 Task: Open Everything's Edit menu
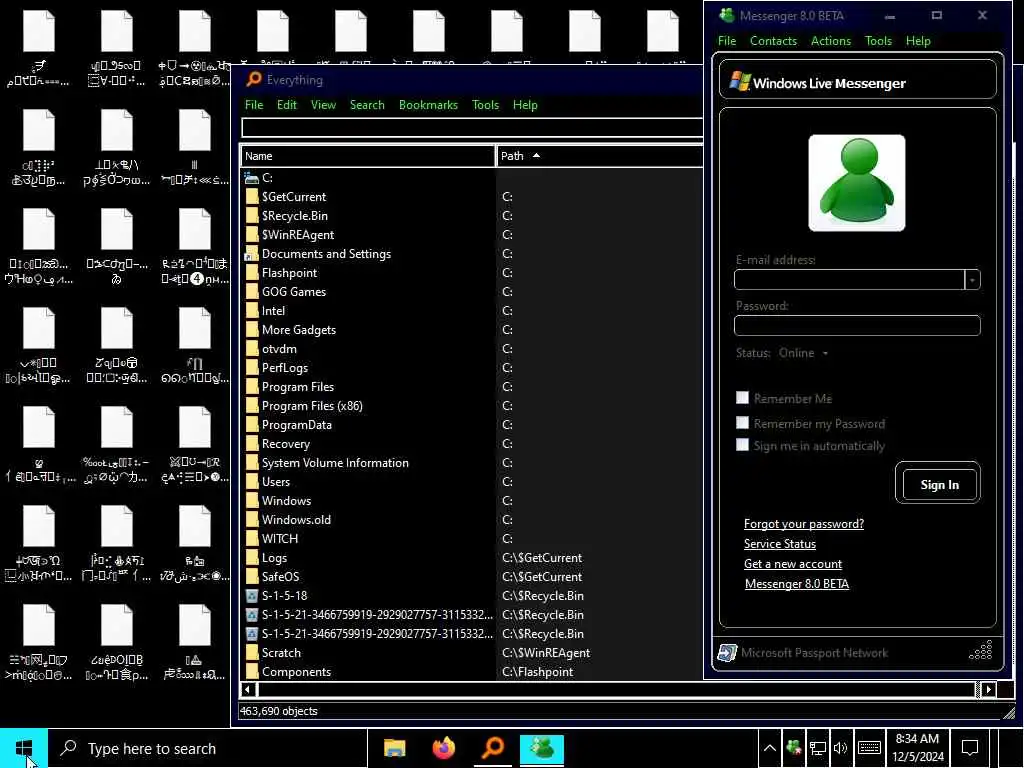287,104
